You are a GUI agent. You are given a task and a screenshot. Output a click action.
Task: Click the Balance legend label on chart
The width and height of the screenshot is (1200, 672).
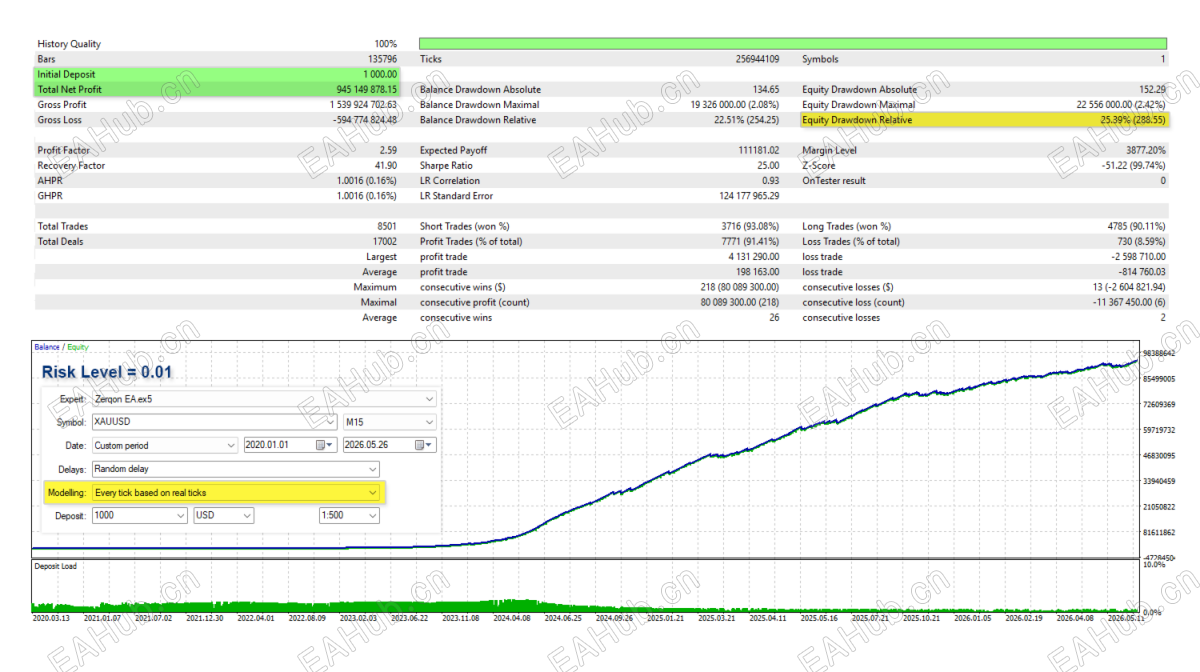point(46,347)
